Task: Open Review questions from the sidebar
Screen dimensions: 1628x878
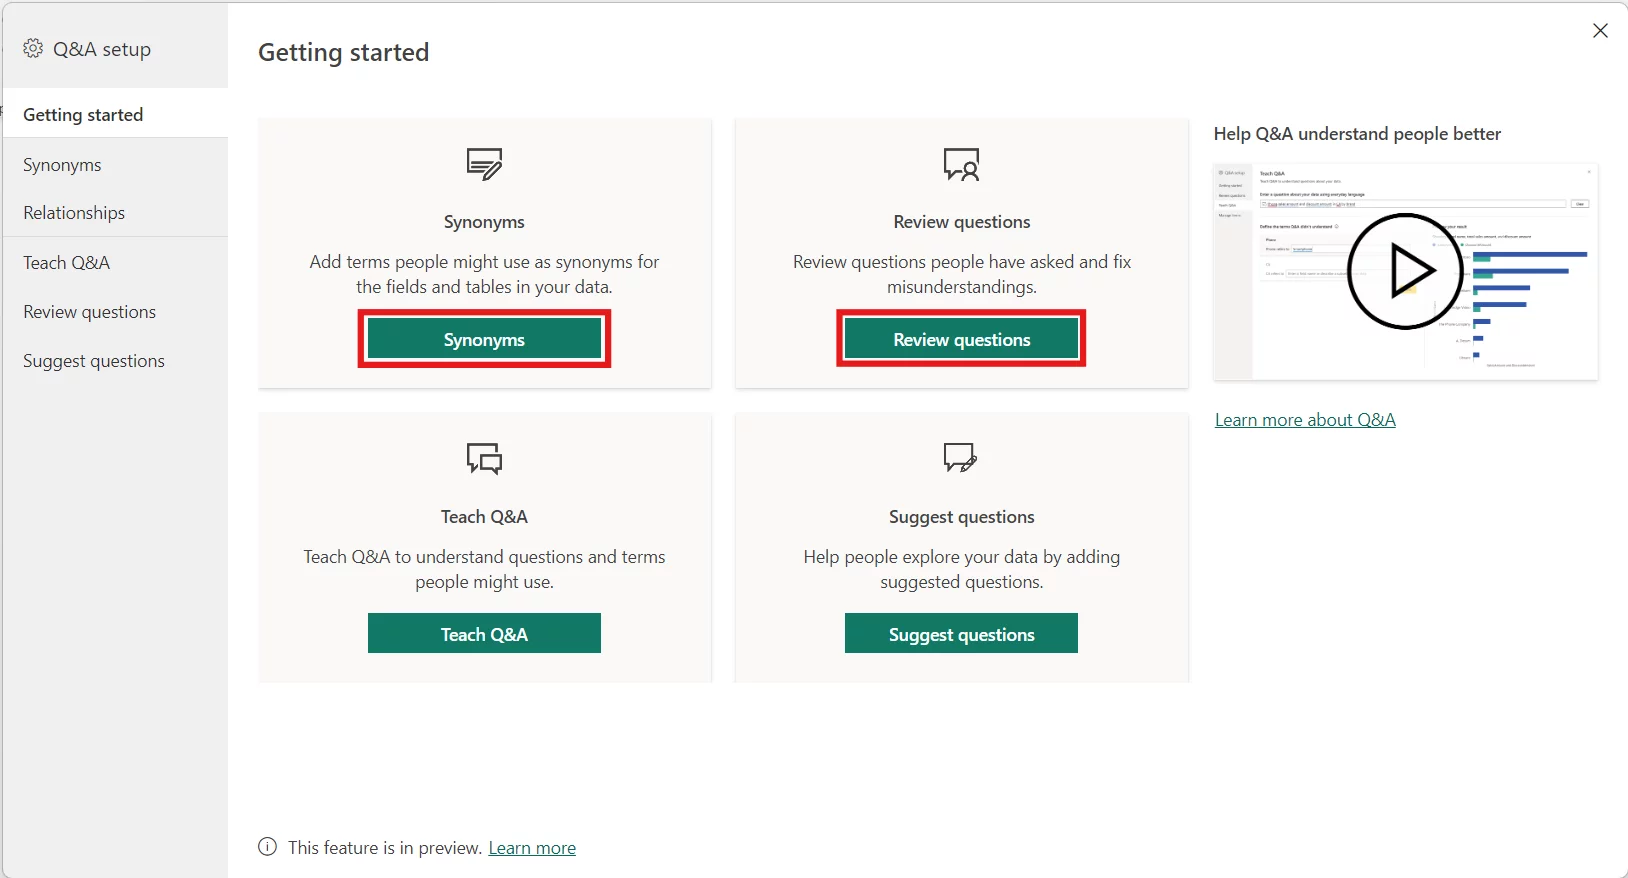Action: pos(89,312)
